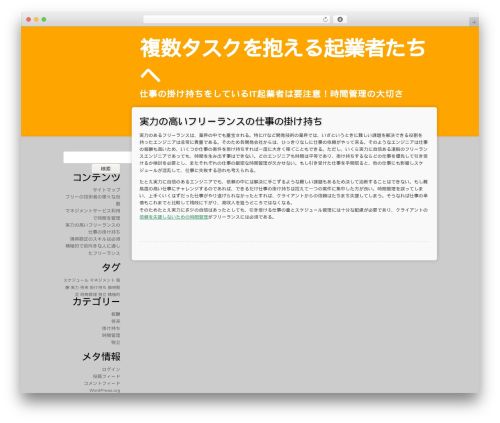This screenshot has width=500, height=423.
Task: Open the site title 複数タスクを抱える起業者たちへ
Action: (x=283, y=60)
